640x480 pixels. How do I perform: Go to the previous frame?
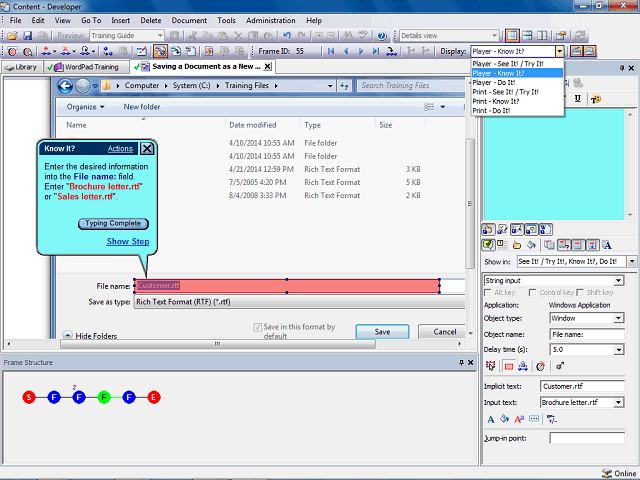346,51
